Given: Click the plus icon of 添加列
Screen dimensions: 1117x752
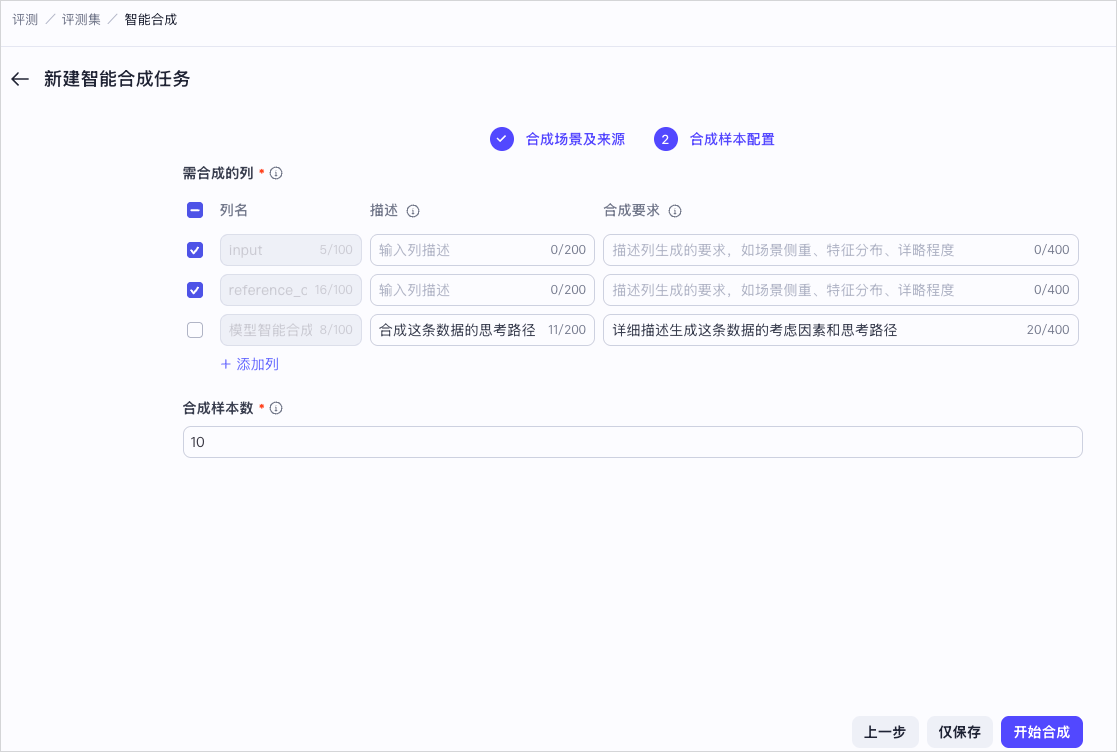Looking at the screenshot, I should (x=226, y=364).
